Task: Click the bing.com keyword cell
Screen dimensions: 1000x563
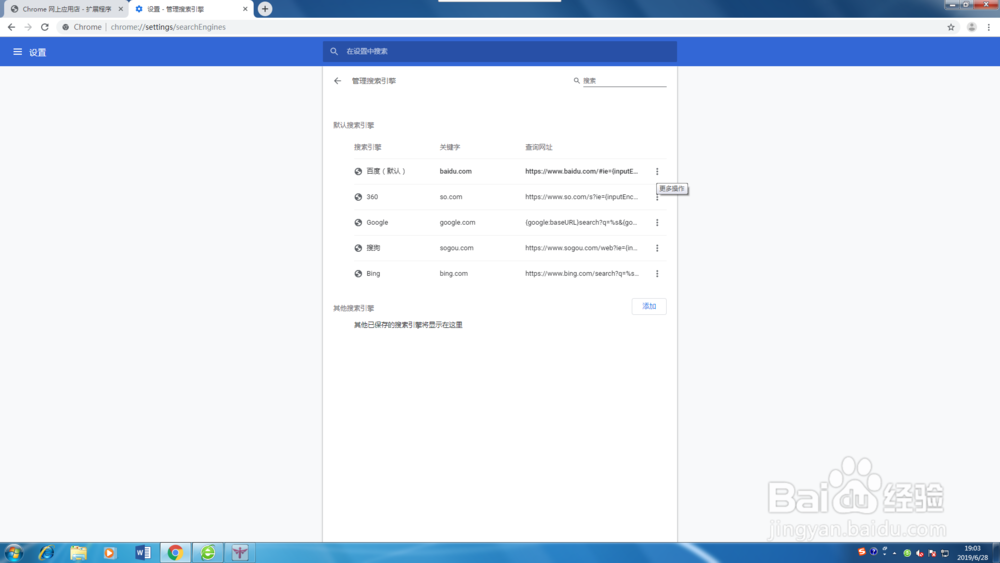Action: 453,274
